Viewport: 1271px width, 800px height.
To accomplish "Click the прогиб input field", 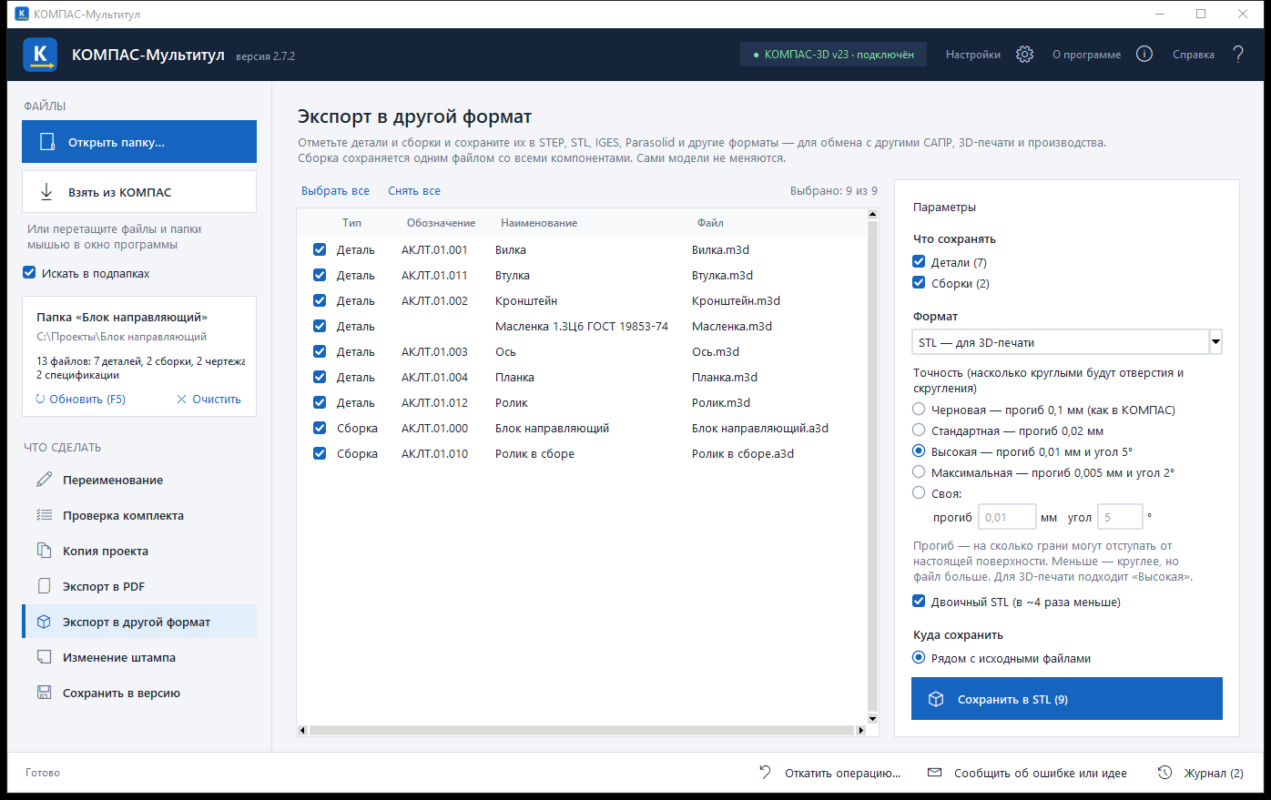I will click(1007, 517).
